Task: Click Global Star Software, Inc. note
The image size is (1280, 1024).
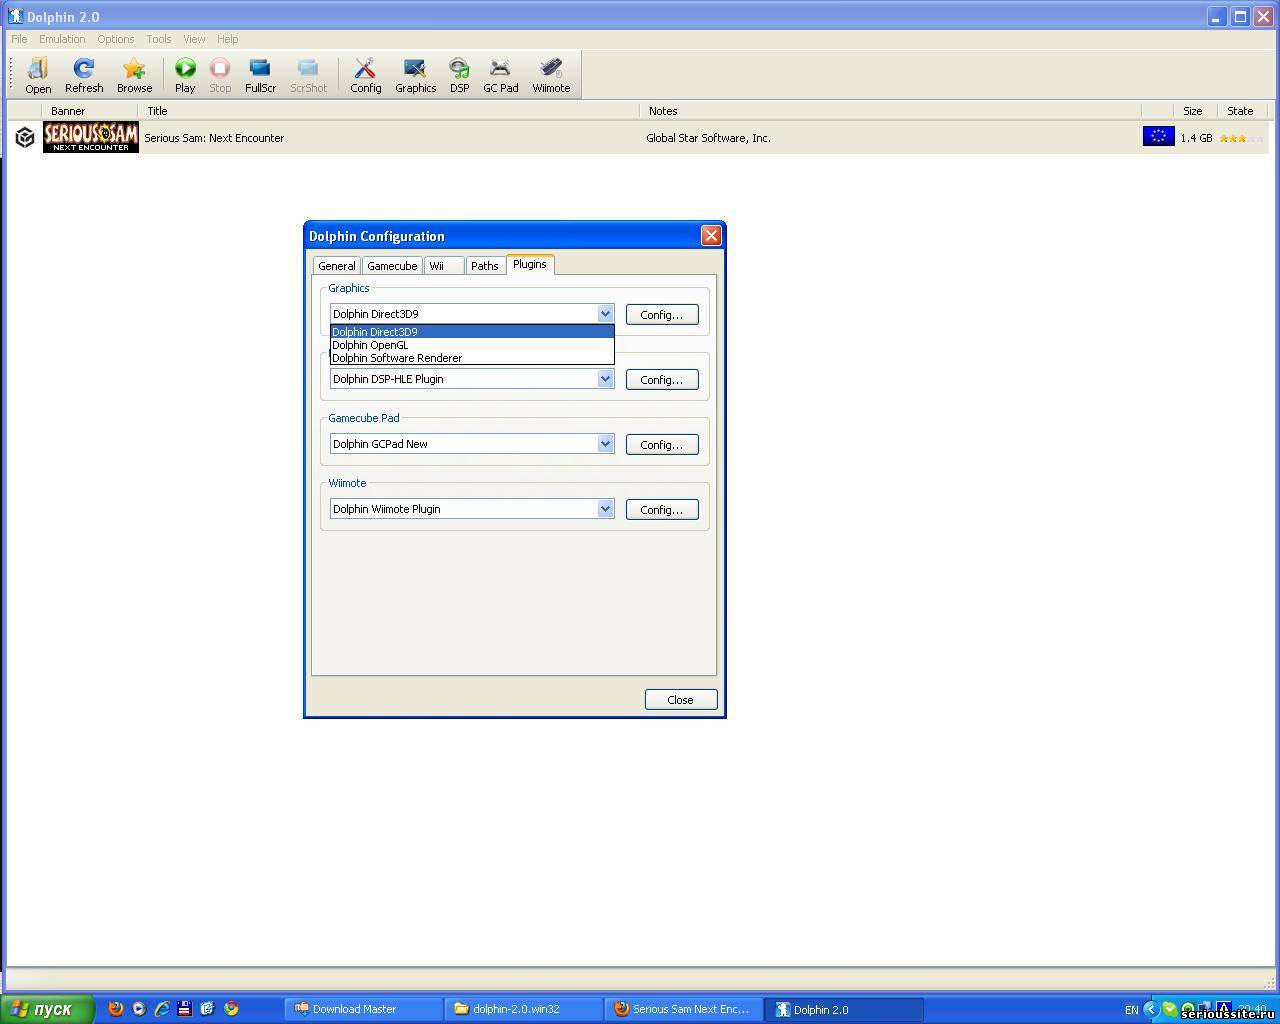Action: click(x=708, y=138)
